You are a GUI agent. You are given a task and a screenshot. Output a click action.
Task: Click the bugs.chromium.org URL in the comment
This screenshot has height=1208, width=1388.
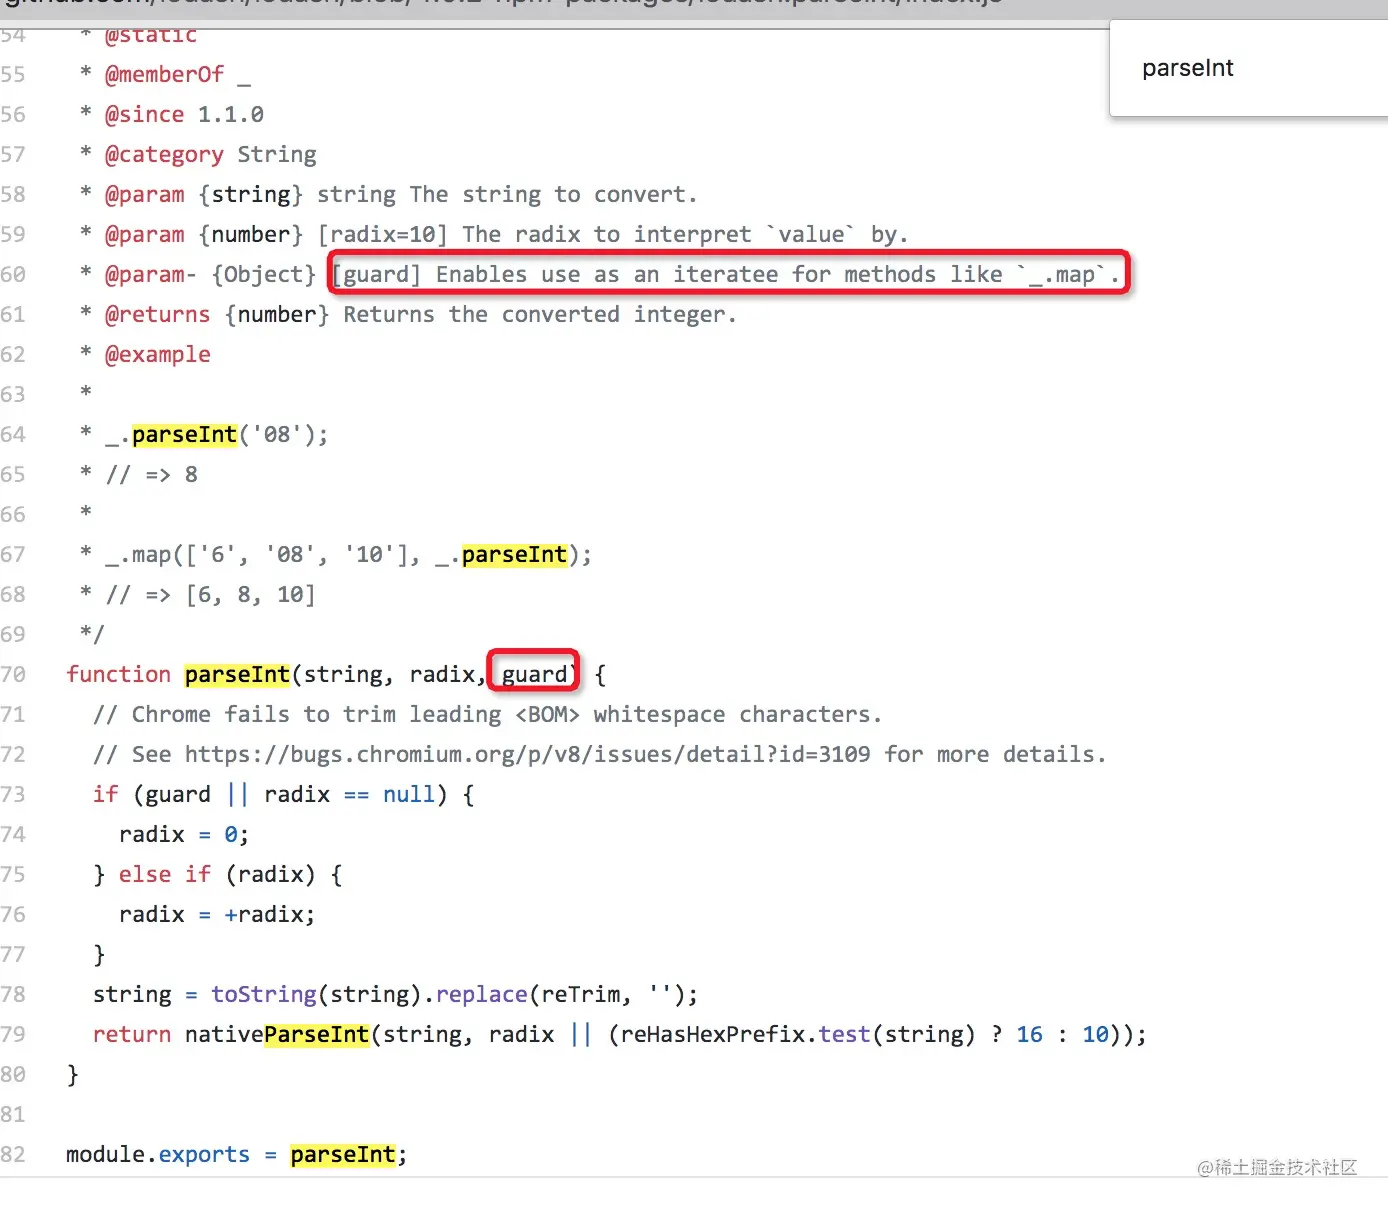pos(527,754)
